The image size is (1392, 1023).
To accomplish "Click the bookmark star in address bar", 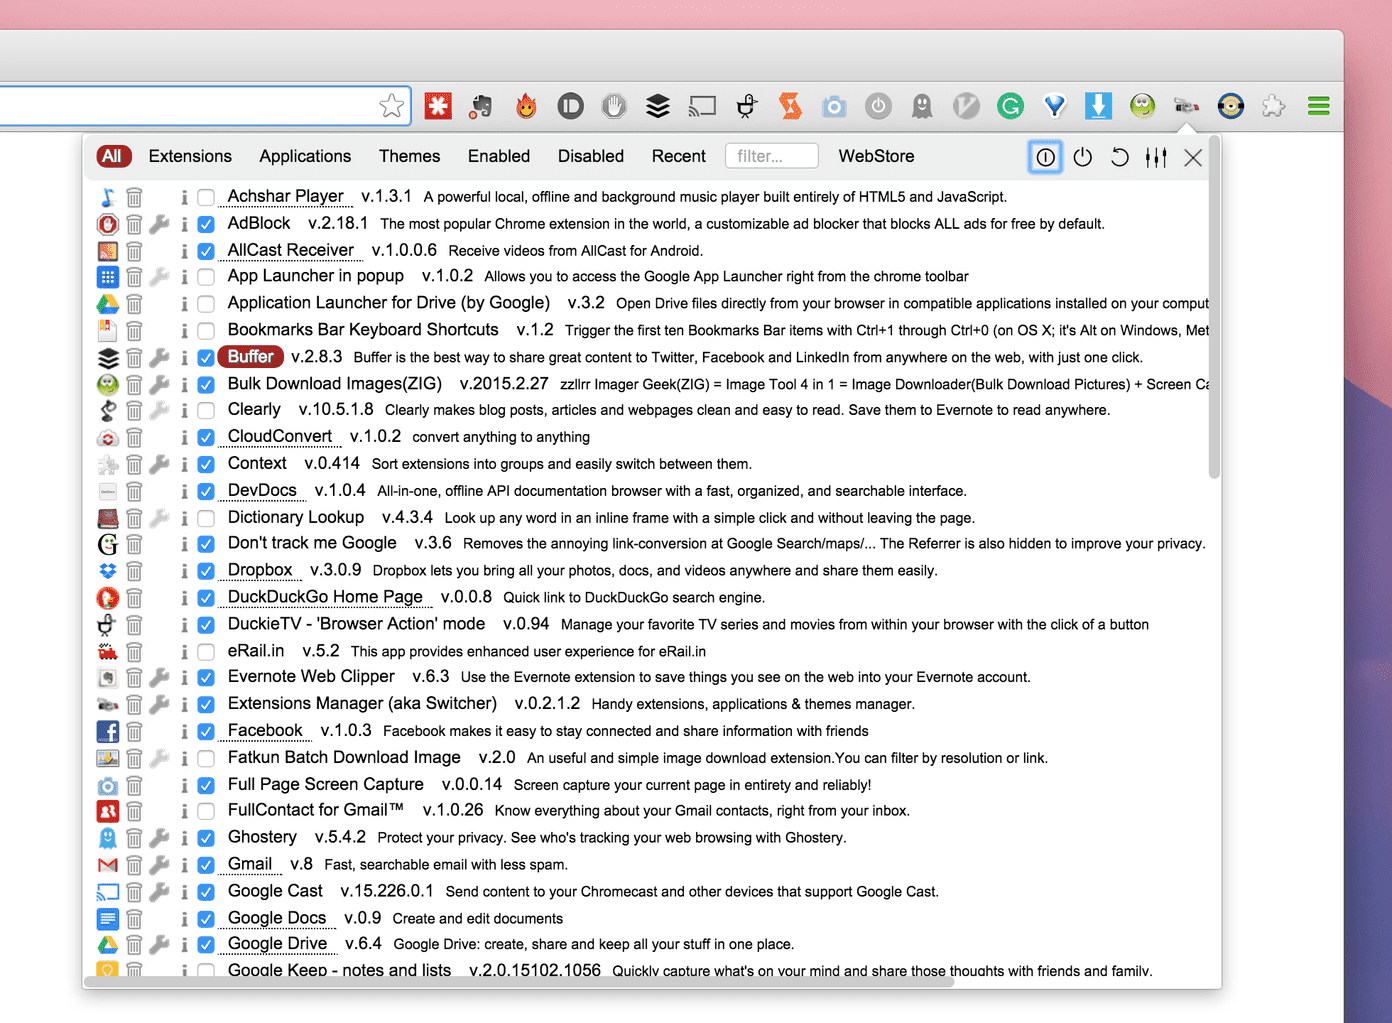I will pyautogui.click(x=392, y=106).
